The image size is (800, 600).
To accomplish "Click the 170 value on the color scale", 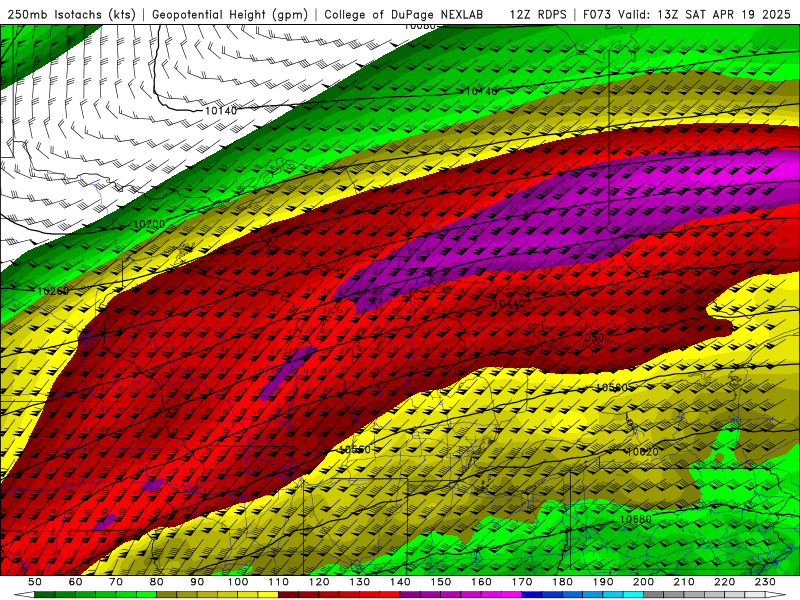I will point(522,582).
